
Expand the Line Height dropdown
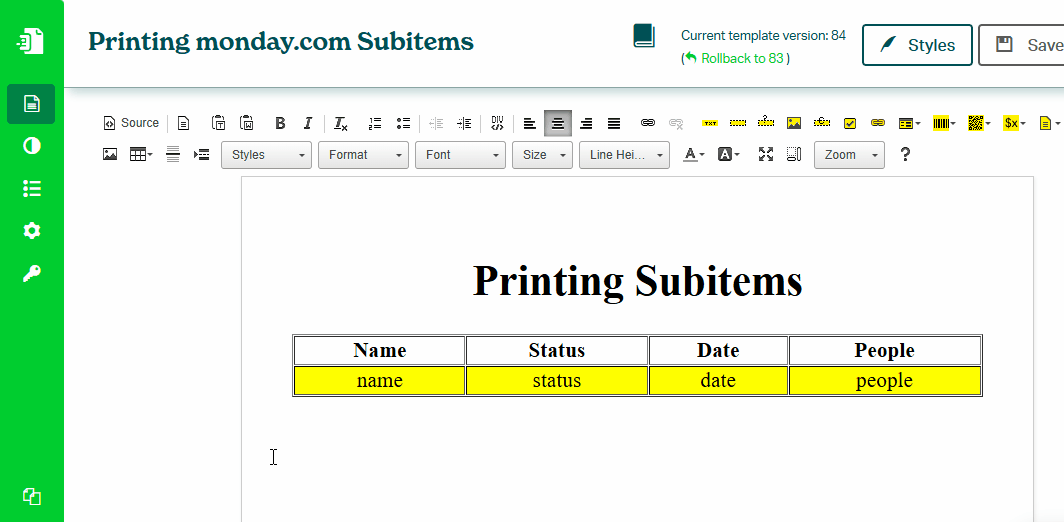coord(624,155)
